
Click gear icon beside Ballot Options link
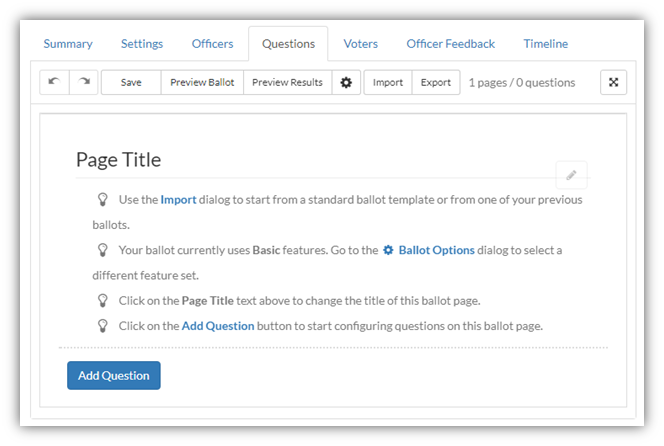(388, 250)
